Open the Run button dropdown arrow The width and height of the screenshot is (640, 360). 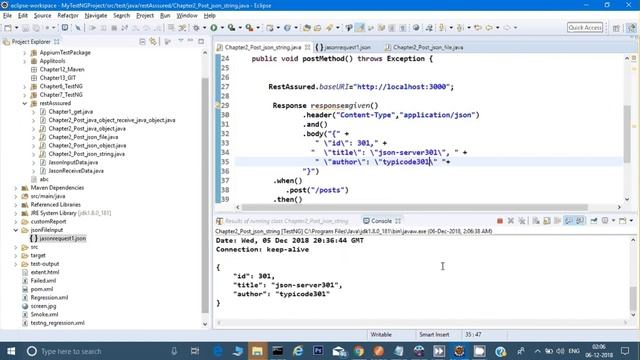(x=222, y=28)
